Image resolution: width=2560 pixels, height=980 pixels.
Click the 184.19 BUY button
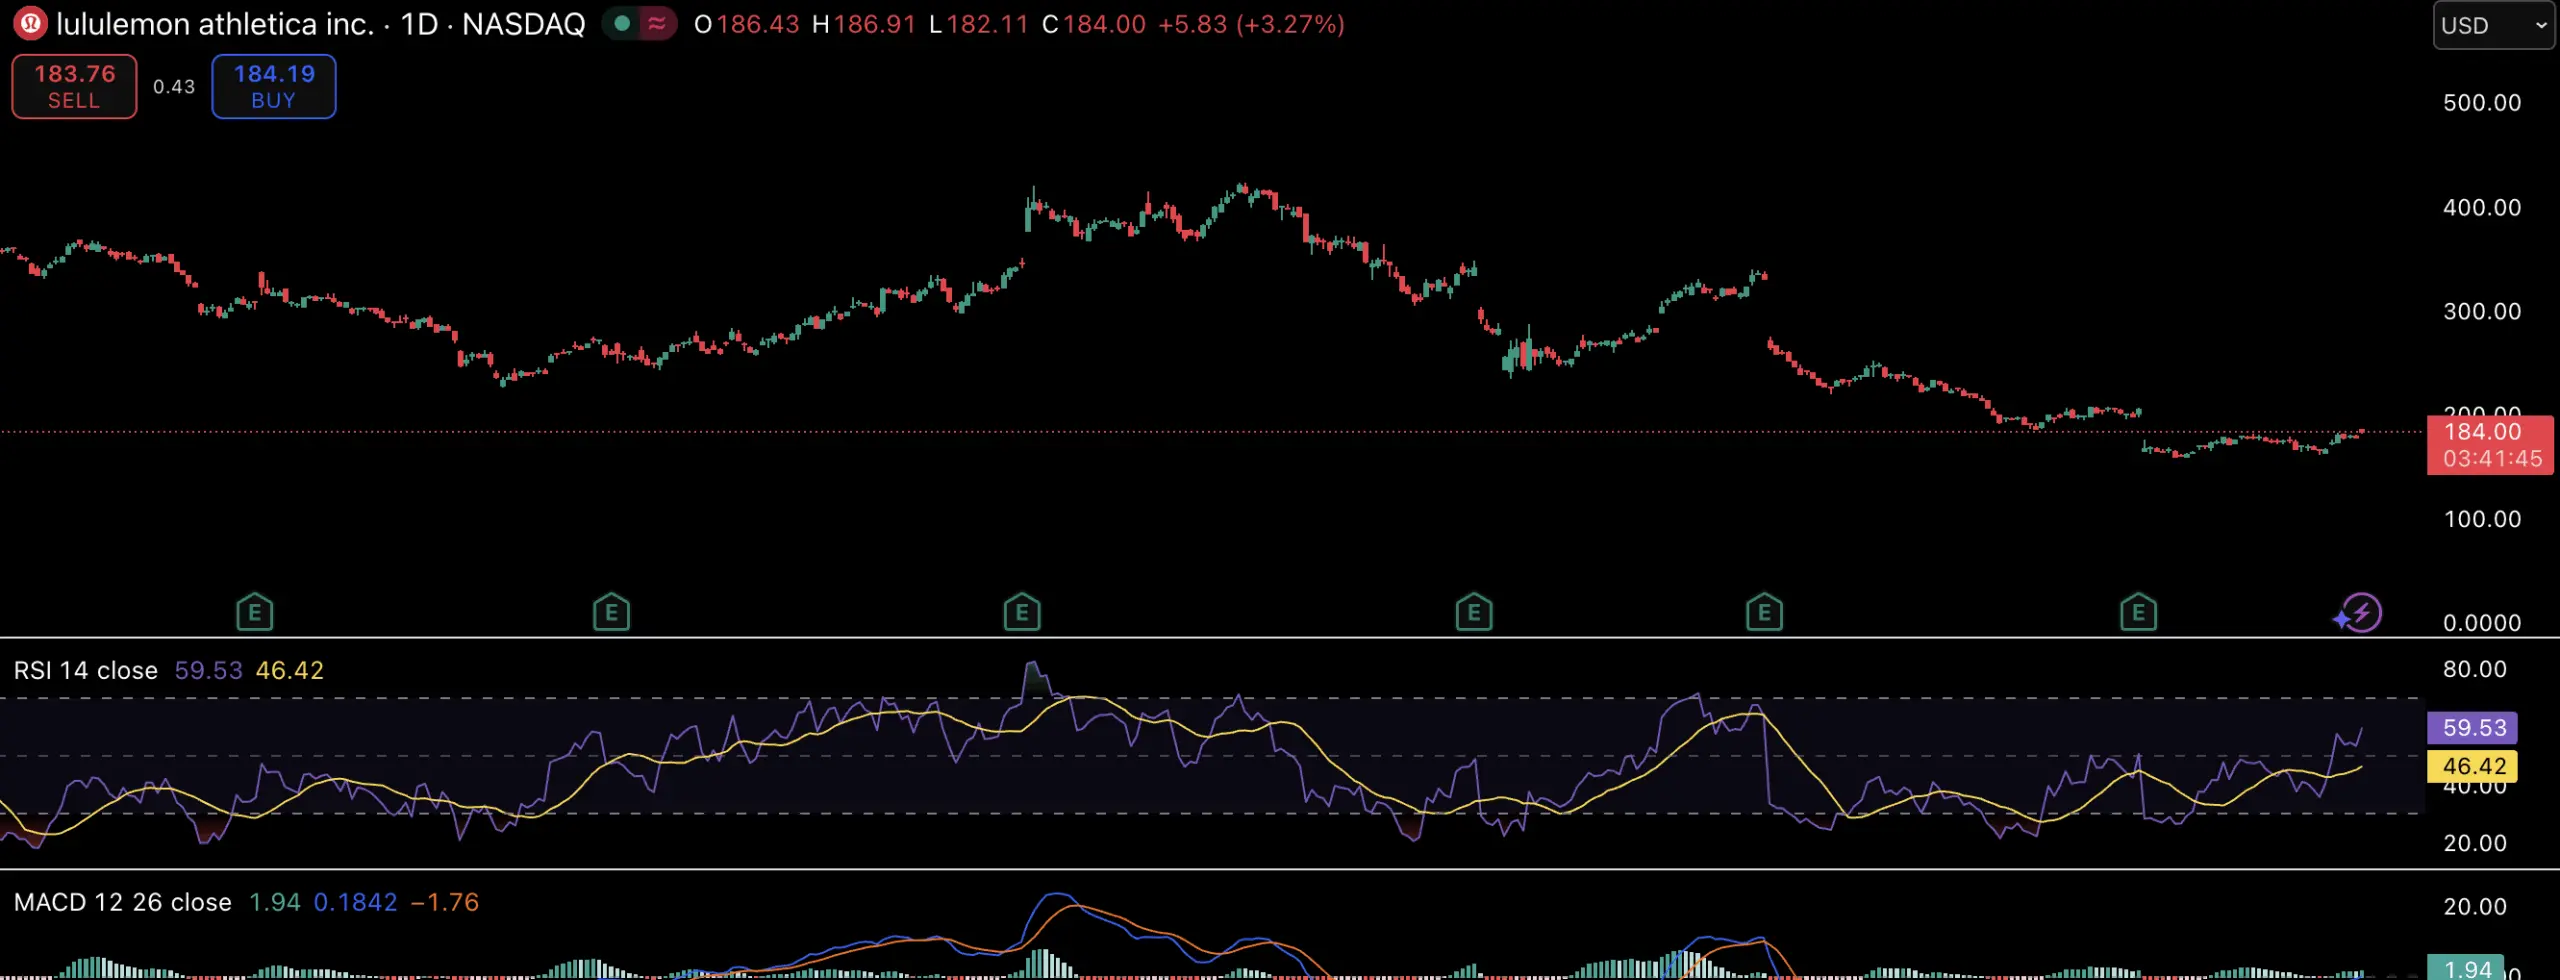(274, 86)
